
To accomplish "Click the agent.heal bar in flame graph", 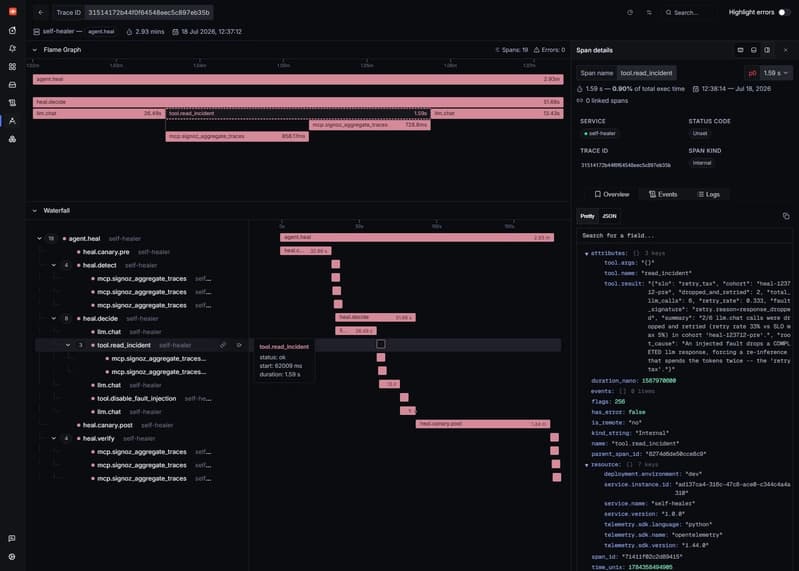I will tap(298, 79).
